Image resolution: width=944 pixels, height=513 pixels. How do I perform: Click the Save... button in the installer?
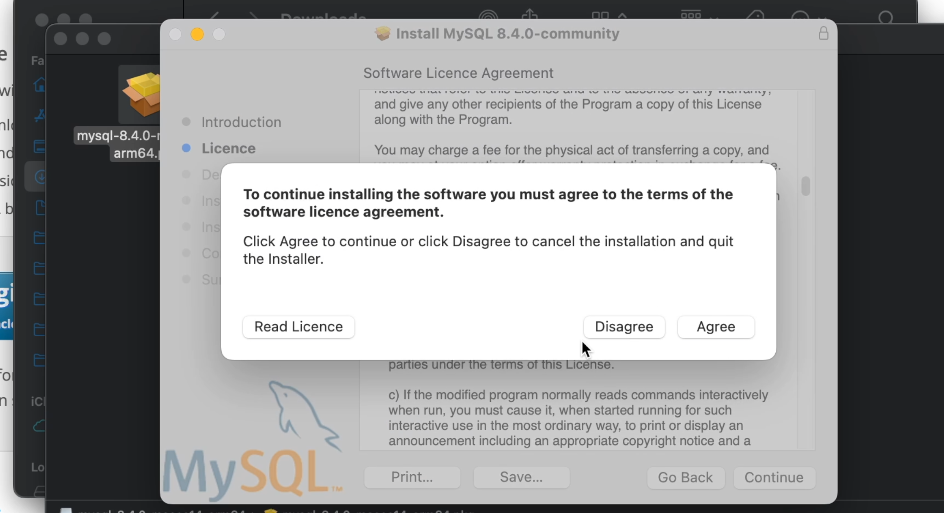point(521,477)
